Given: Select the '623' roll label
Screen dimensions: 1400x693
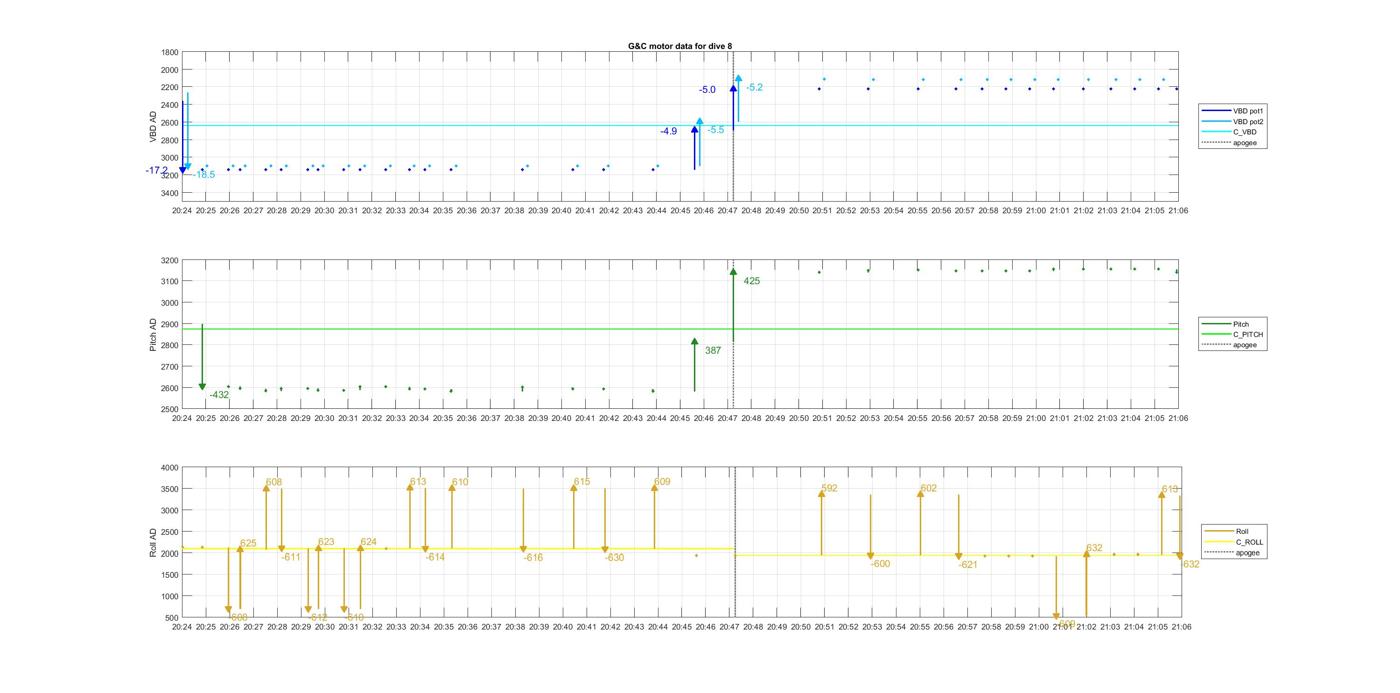Looking at the screenshot, I should click(326, 542).
